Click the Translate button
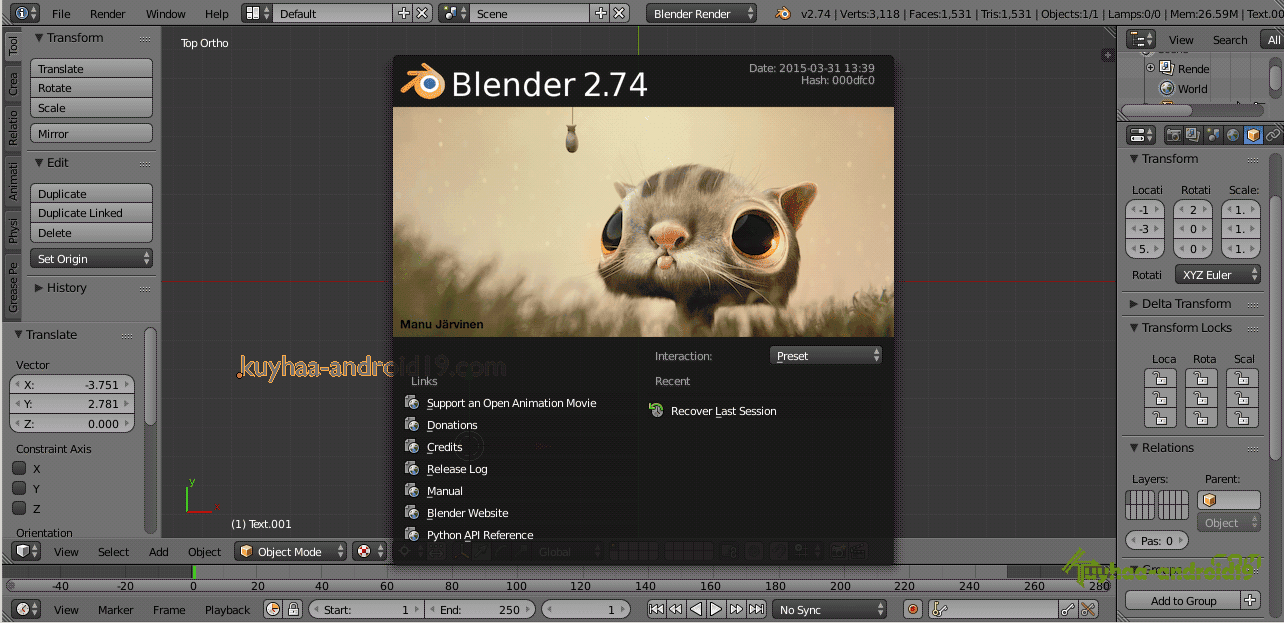 pos(91,68)
